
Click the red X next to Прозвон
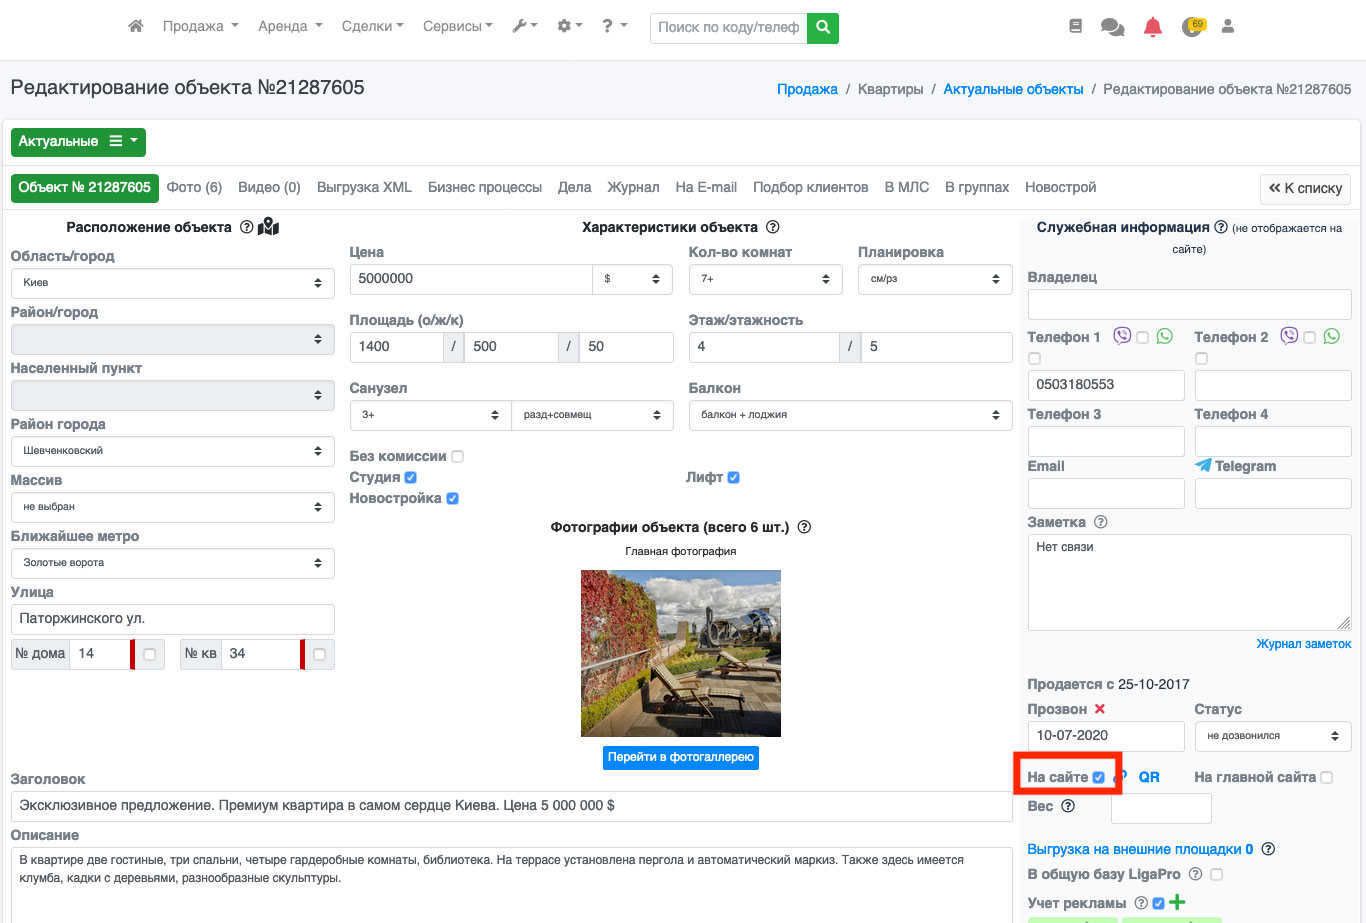[1100, 709]
